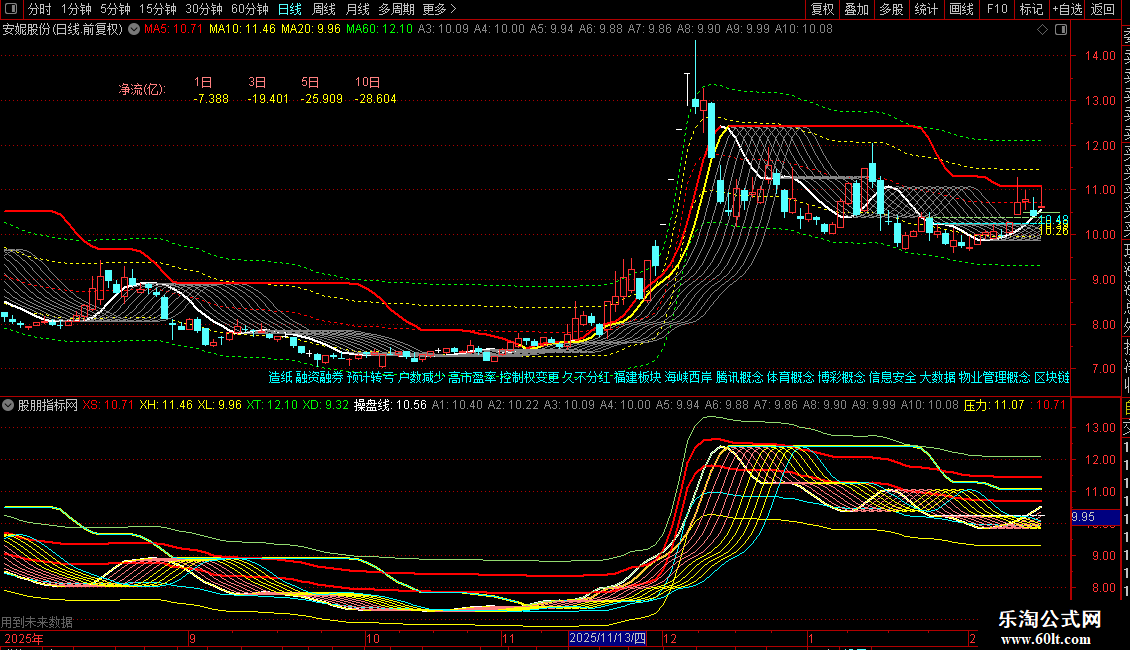Click the 复权 adjustment button
Screen dimensions: 1130x650
tap(822, 9)
